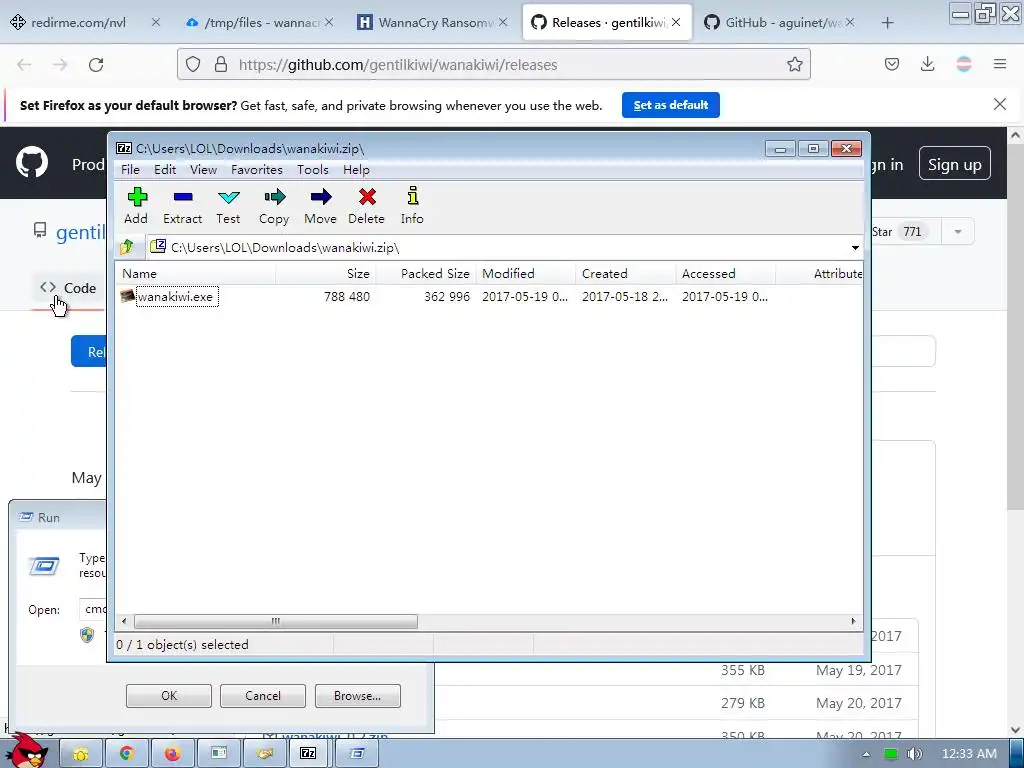Open the Start menu bird icon
1024x768 pixels.
click(x=27, y=751)
